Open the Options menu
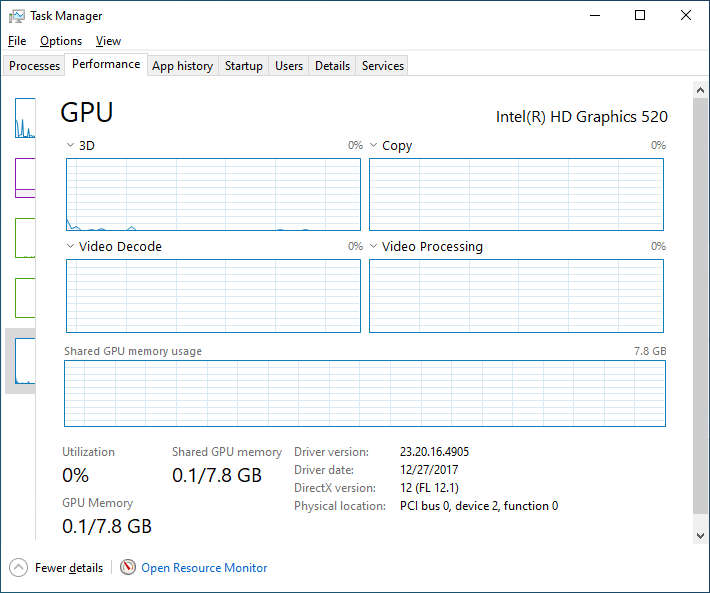Viewport: 710px width, 593px height. pos(61,41)
